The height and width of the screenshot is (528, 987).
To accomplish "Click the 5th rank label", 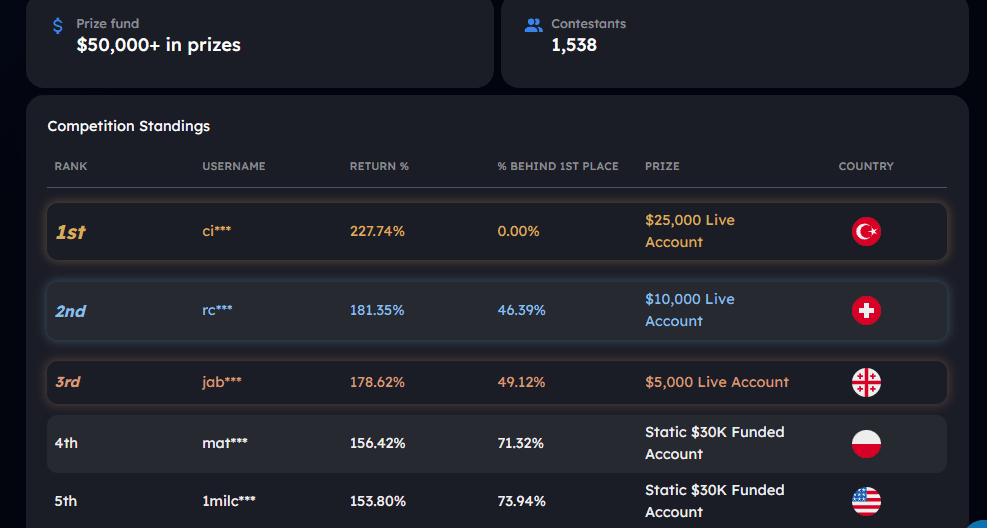I will coord(66,501).
